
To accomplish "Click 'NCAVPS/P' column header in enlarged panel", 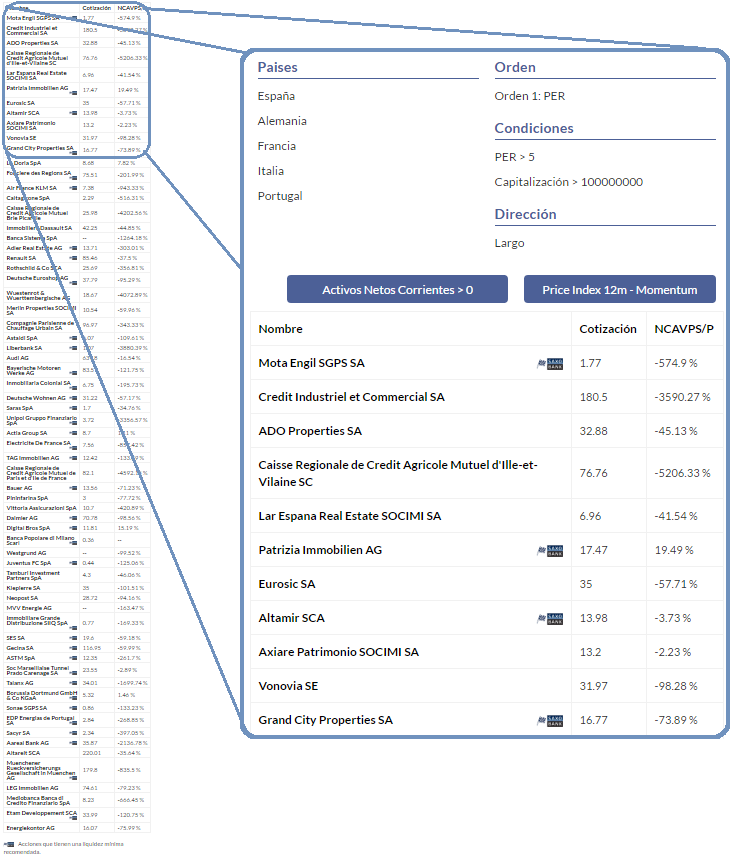I will [684, 329].
